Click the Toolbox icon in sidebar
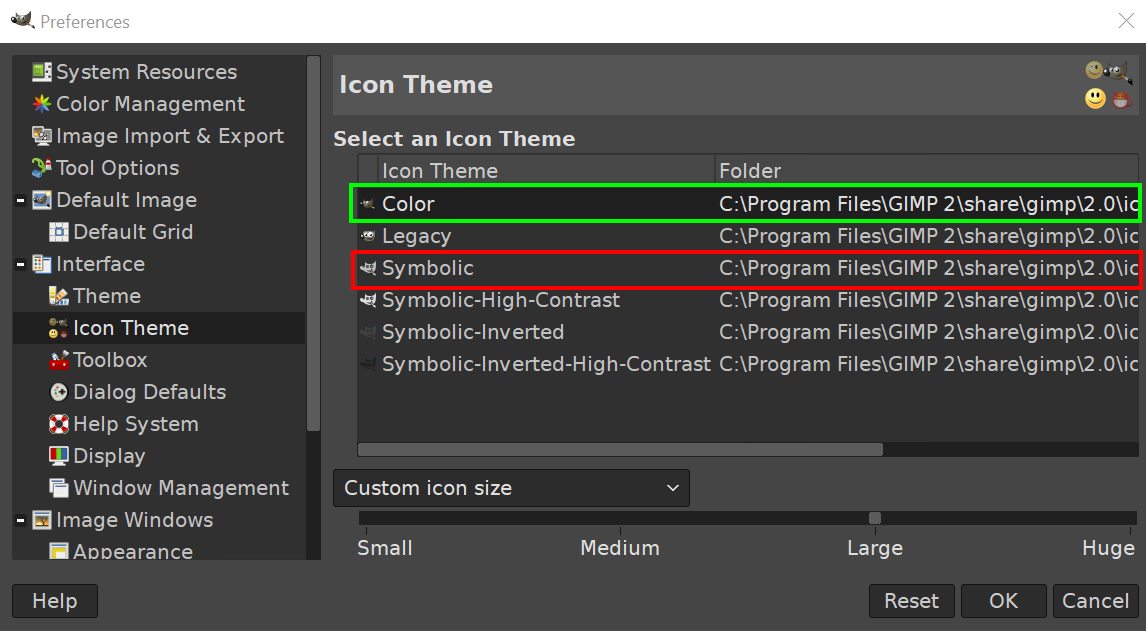1146x631 pixels. point(60,359)
